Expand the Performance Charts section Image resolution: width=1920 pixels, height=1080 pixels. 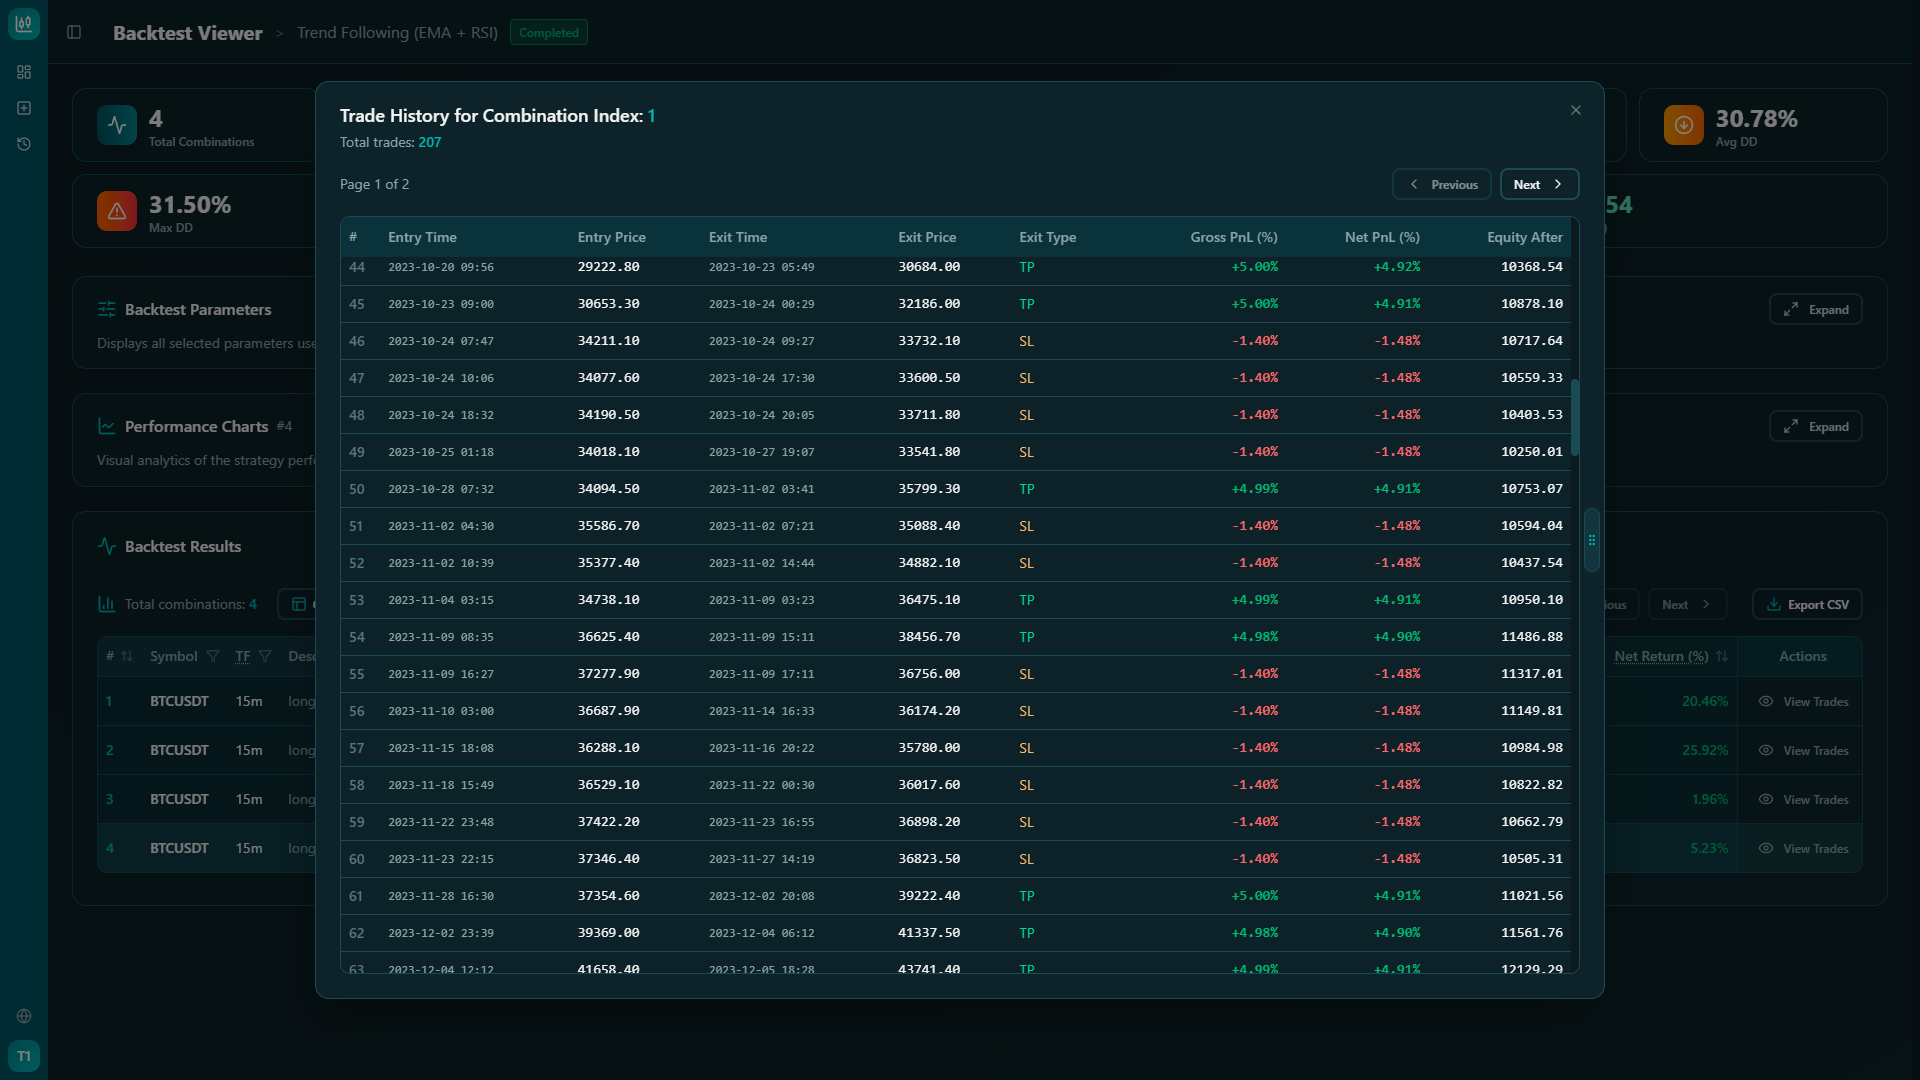1816,427
